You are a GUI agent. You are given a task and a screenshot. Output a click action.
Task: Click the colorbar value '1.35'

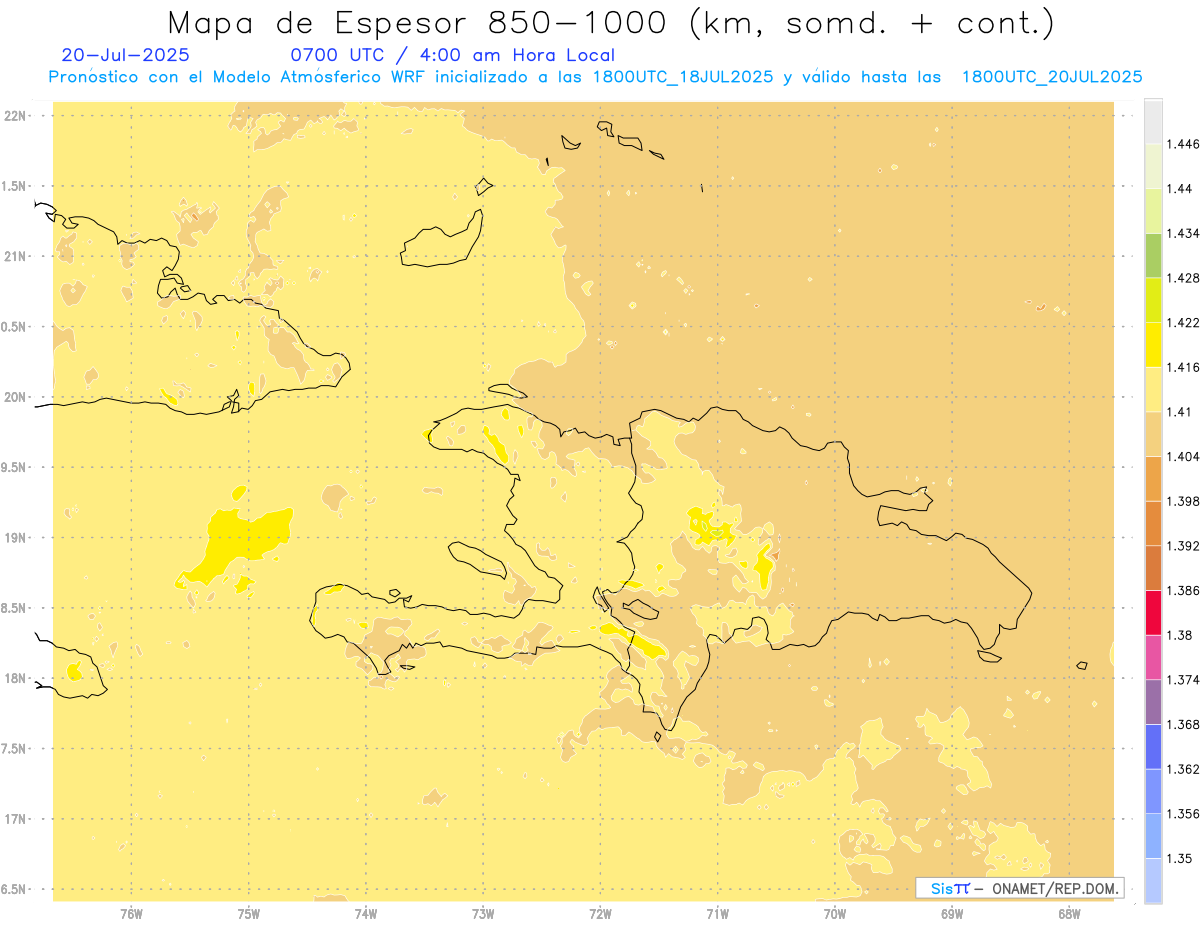tap(1180, 858)
